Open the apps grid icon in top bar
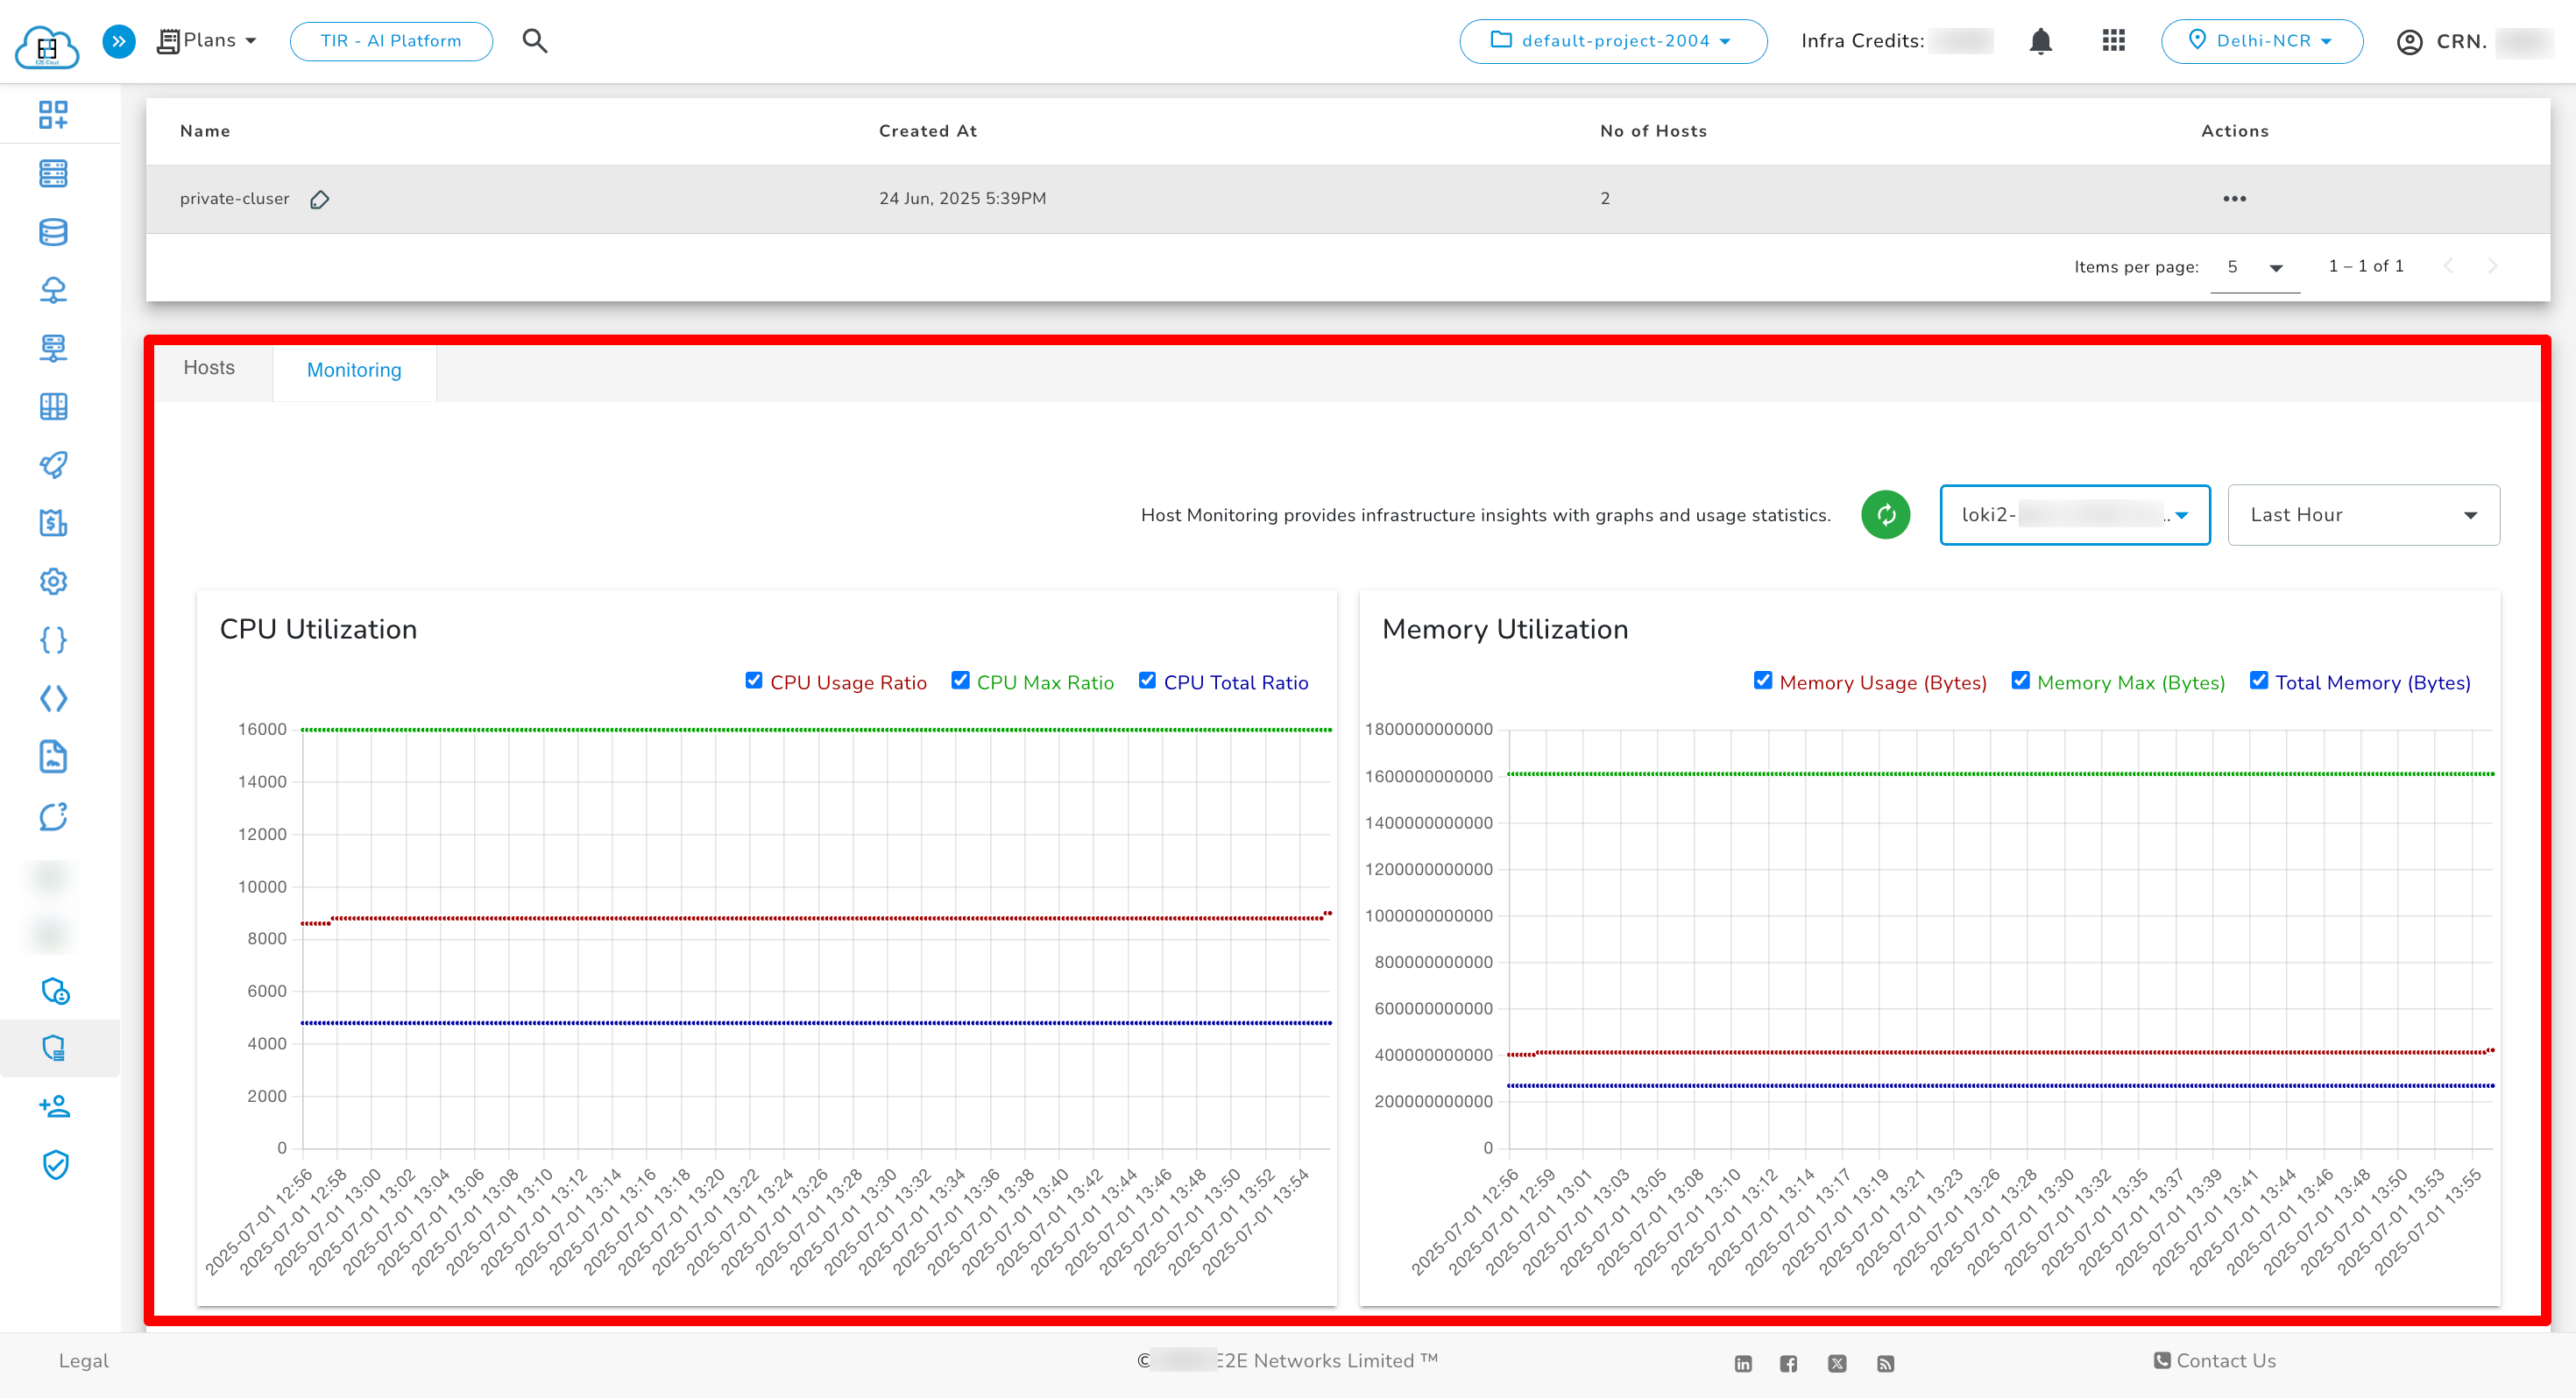Image resolution: width=2576 pixels, height=1398 pixels. click(x=2113, y=41)
